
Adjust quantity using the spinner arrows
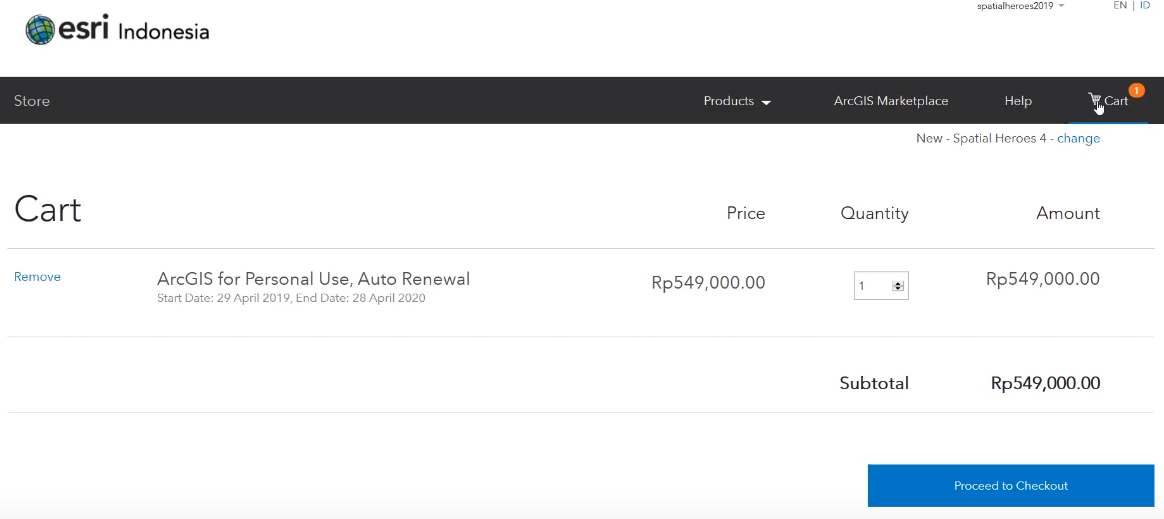click(x=898, y=286)
